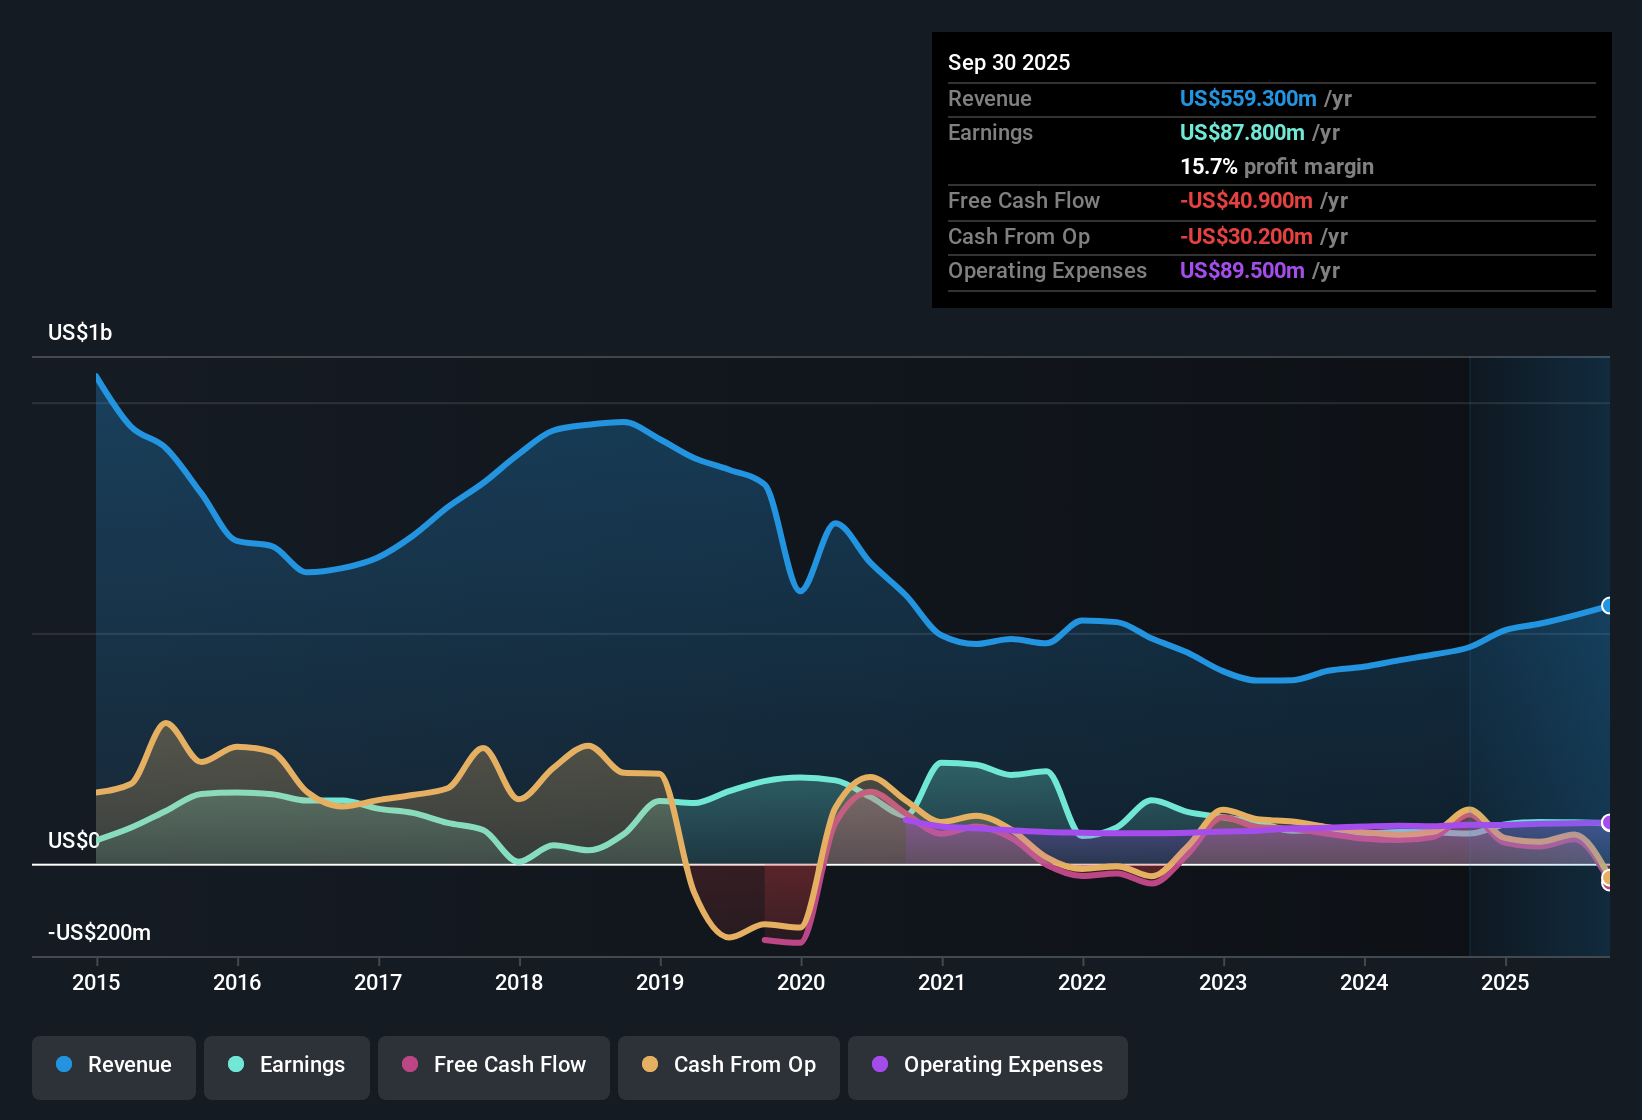Select the orange Cash From Op legend dot
1642x1120 pixels.
(649, 1065)
